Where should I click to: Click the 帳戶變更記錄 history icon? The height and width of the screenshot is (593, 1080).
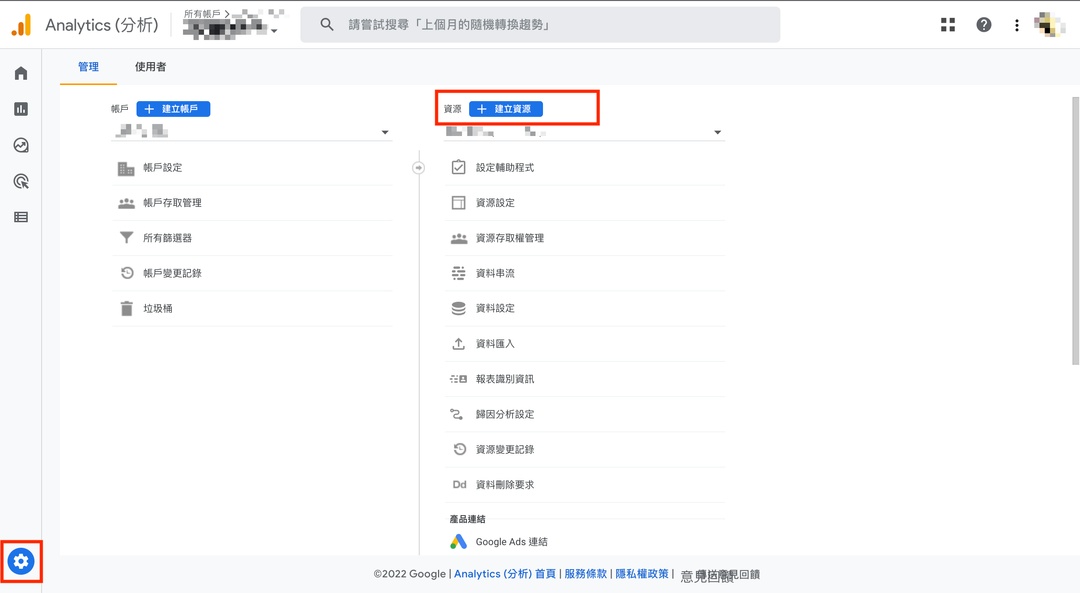[x=127, y=273]
